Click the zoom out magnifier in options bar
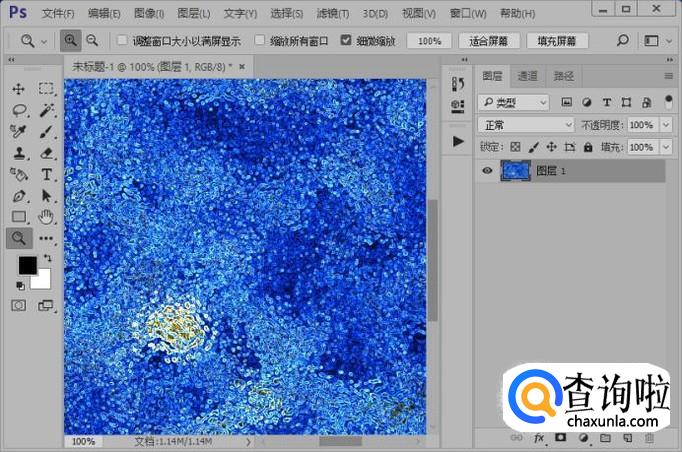The width and height of the screenshot is (682, 452). 92,41
